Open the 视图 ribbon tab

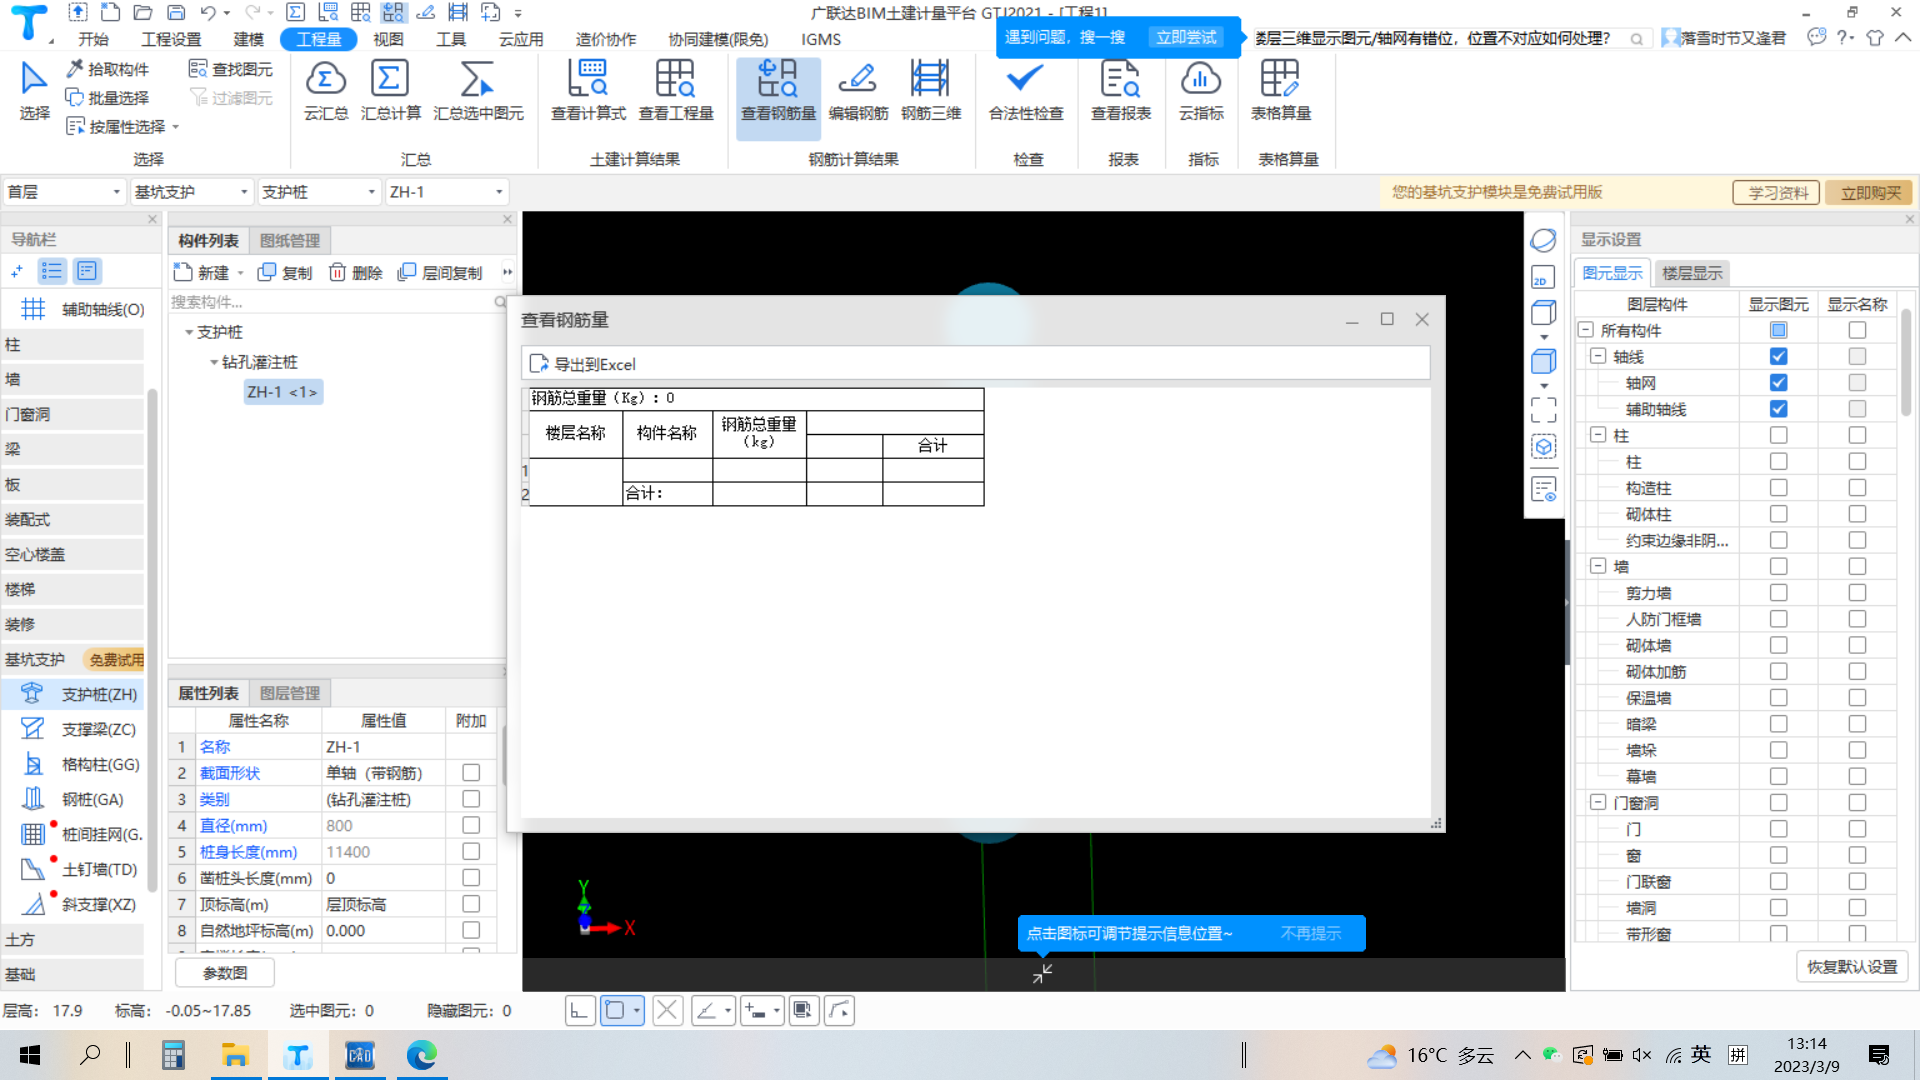388,39
